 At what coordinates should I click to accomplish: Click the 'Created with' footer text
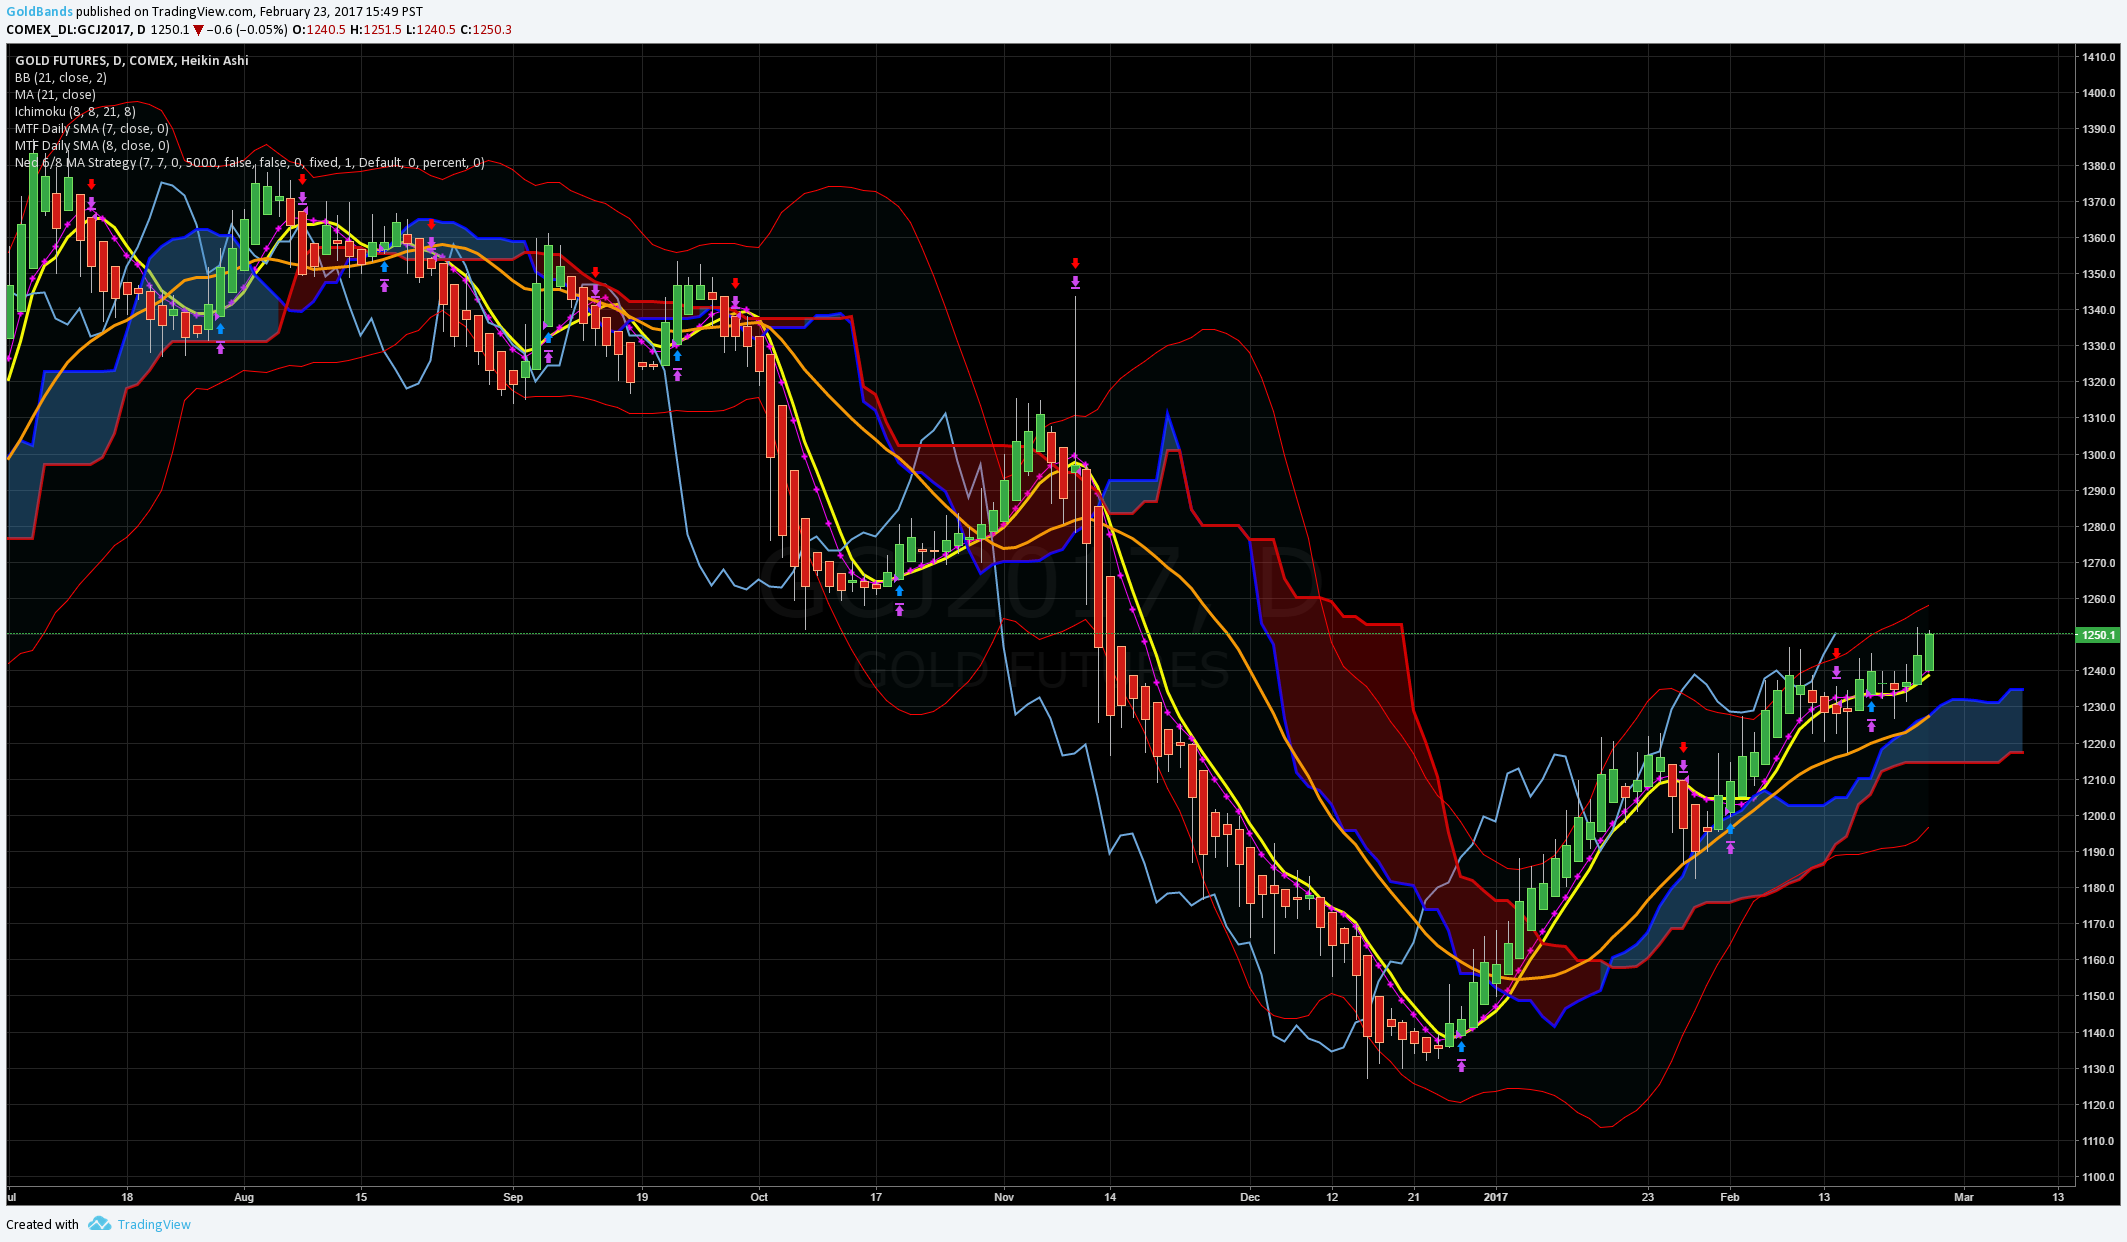point(42,1224)
